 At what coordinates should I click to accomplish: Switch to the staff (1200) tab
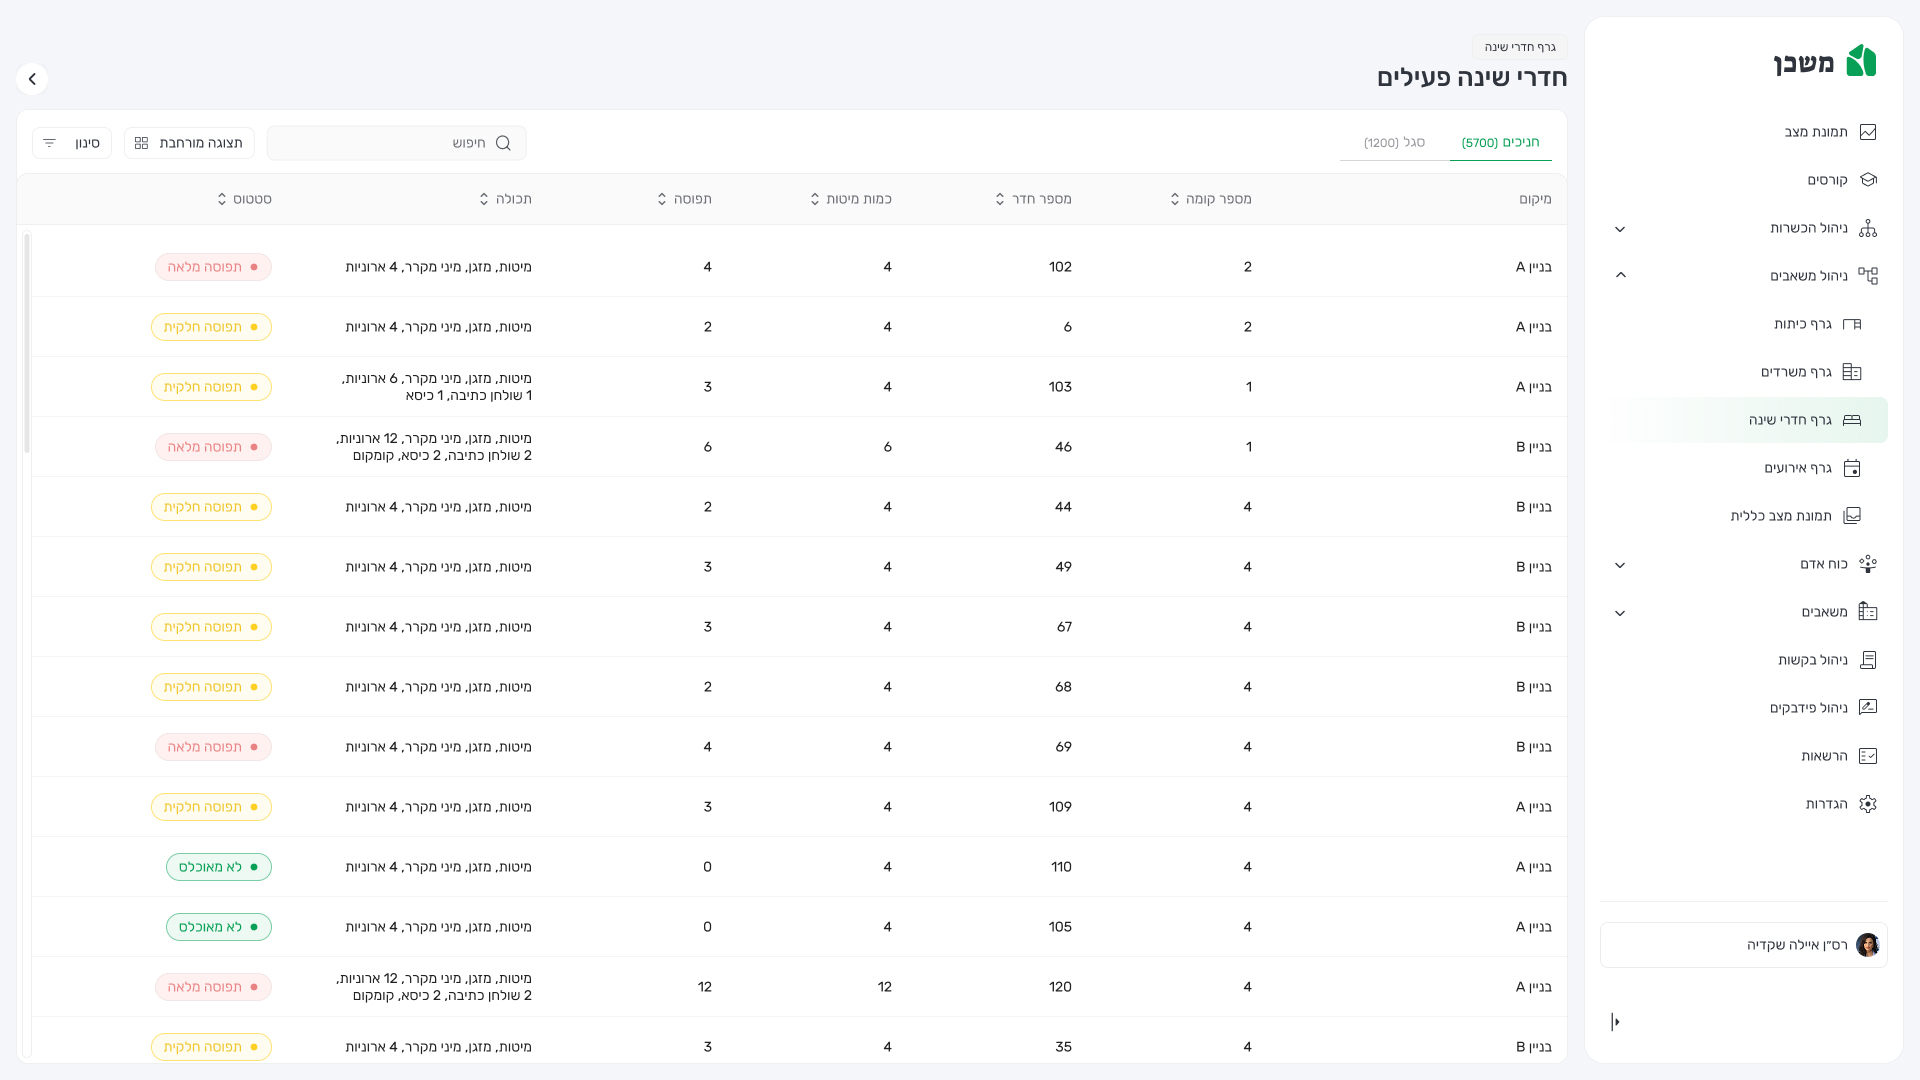click(x=1394, y=143)
